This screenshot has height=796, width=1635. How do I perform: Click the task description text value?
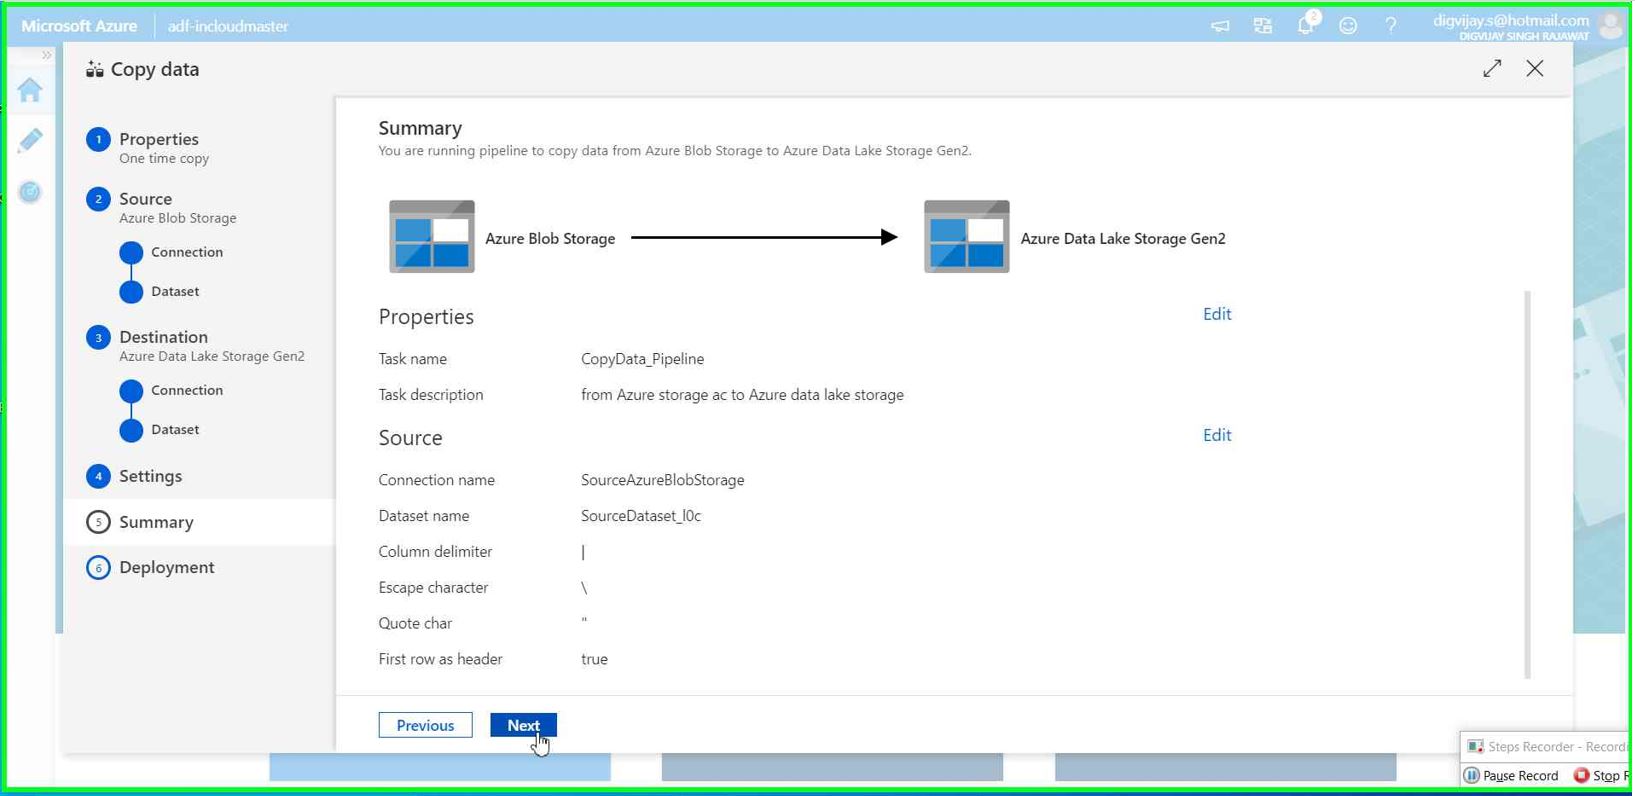(x=742, y=395)
